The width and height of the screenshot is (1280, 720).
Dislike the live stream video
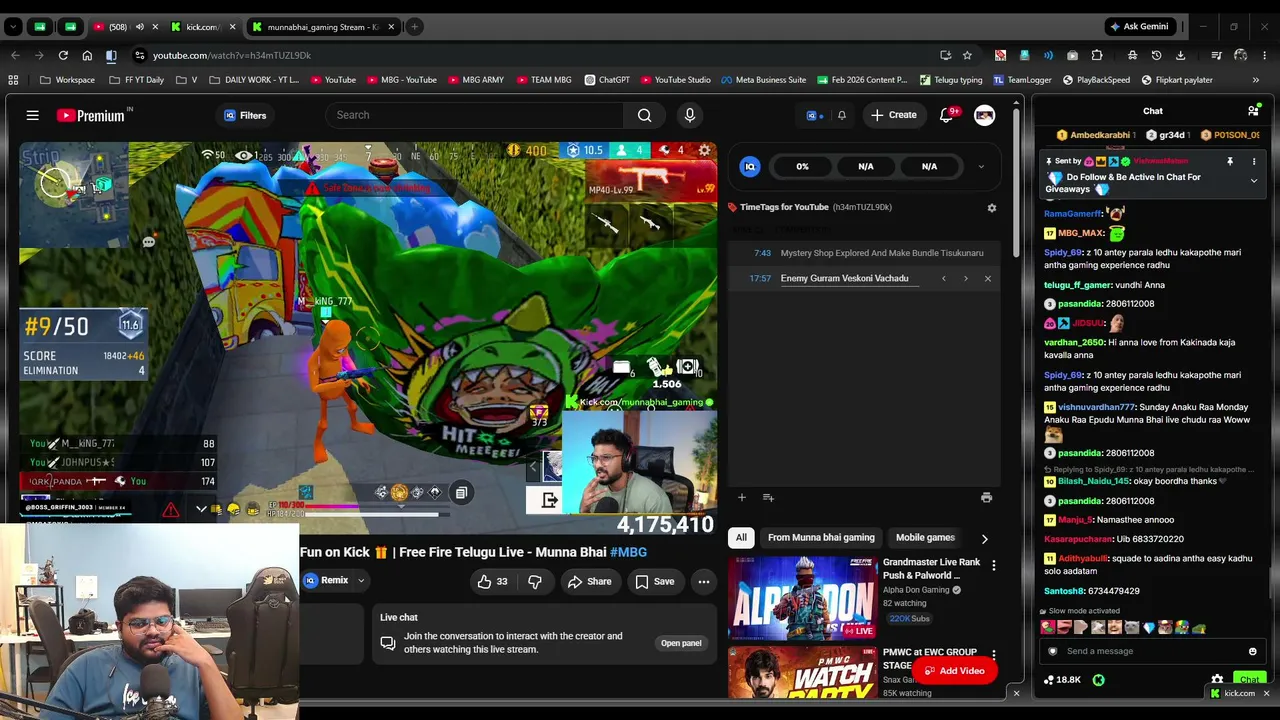[535, 581]
